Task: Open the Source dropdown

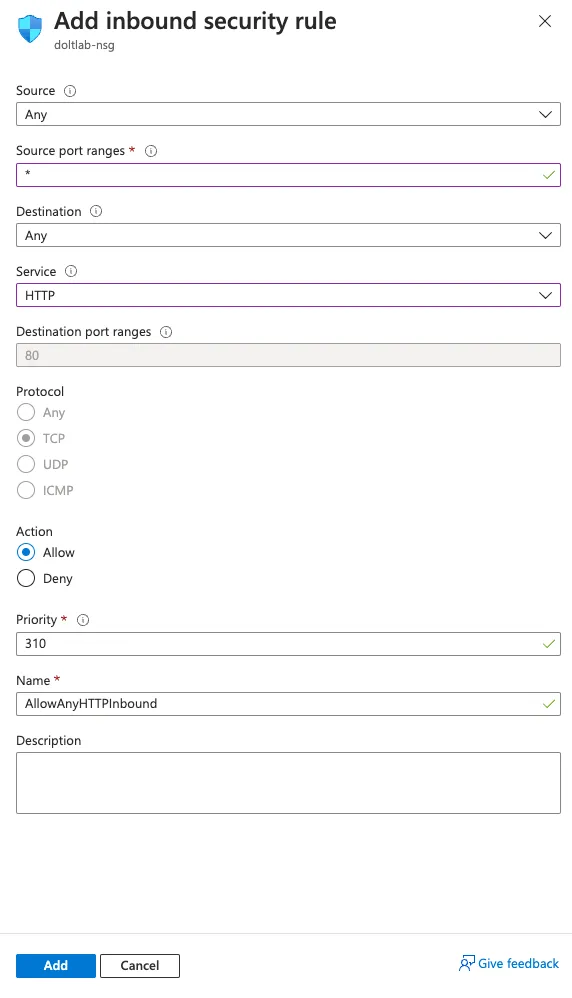Action: (288, 115)
